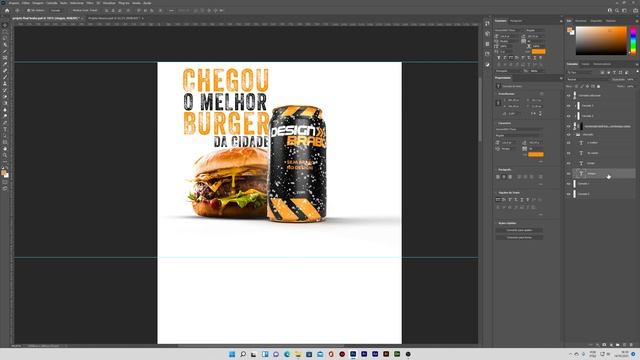The height and width of the screenshot is (360, 640).
Task: Select the Eyedropper tool
Action: pyautogui.click(x=5, y=64)
